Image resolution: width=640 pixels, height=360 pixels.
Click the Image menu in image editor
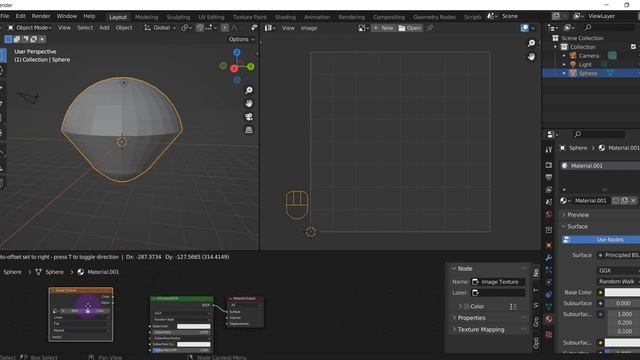coord(309,28)
